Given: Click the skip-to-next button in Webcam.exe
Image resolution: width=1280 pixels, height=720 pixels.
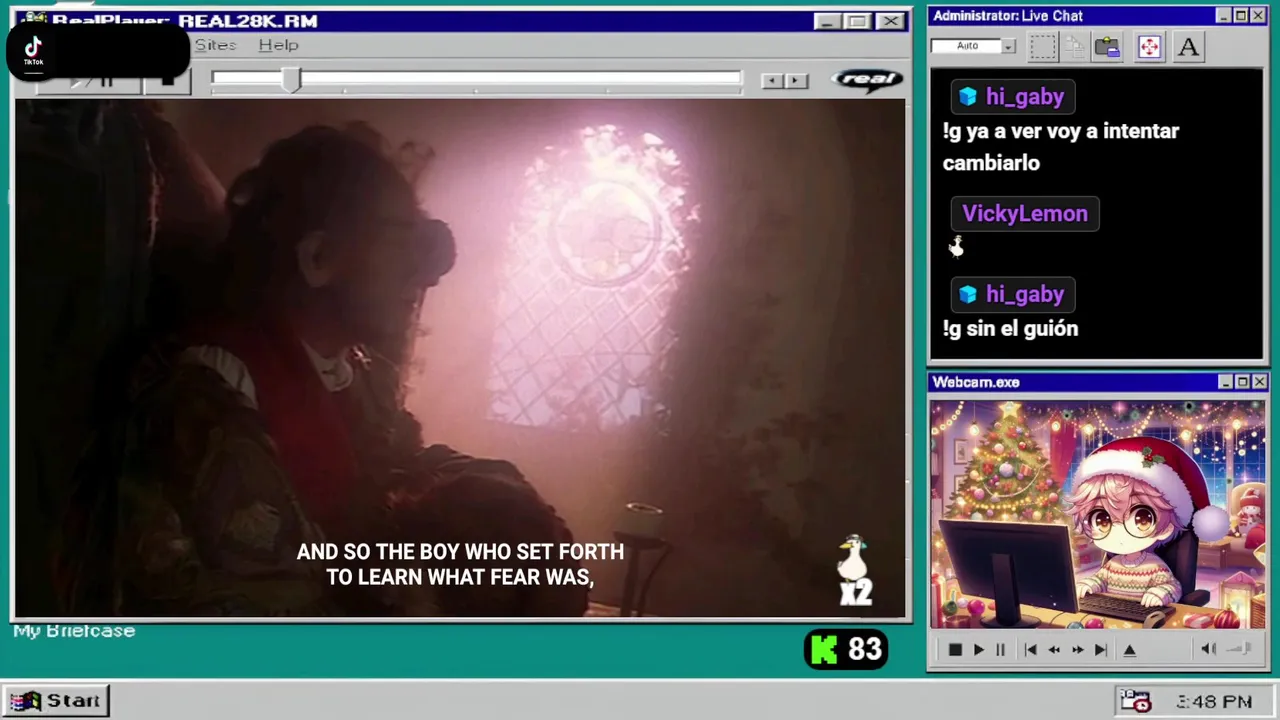Looking at the screenshot, I should (1101, 650).
